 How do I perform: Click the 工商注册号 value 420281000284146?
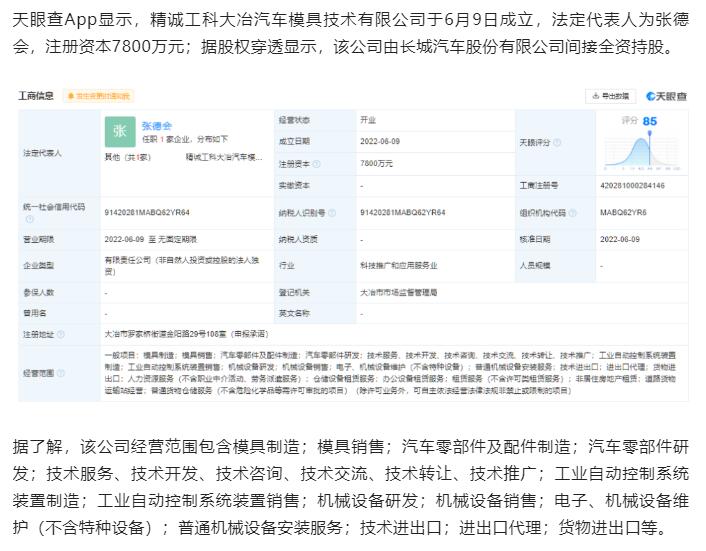coord(632,185)
